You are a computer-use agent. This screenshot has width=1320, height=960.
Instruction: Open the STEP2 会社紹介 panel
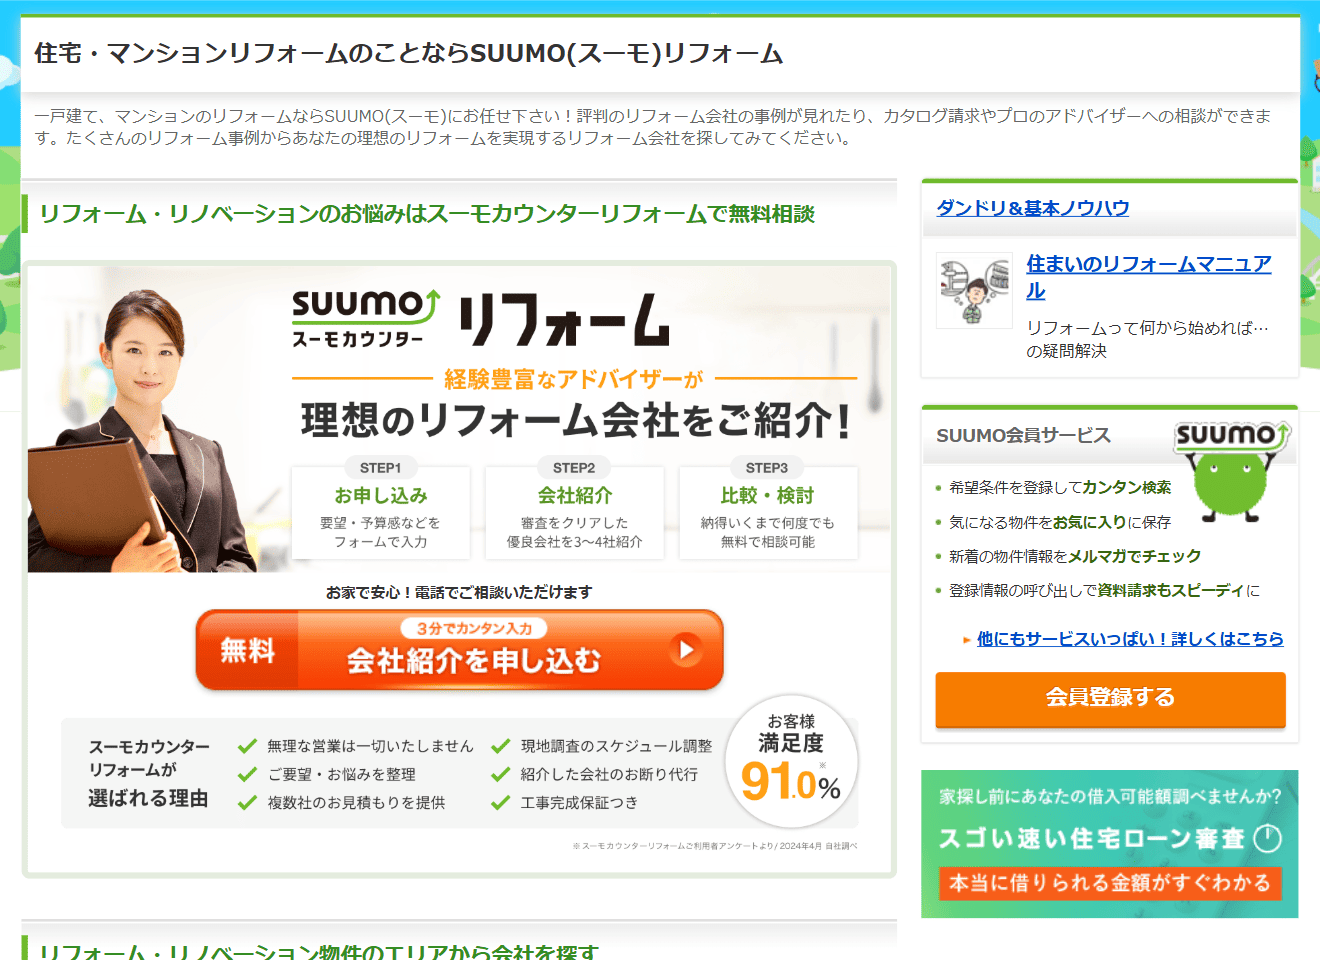point(574,512)
